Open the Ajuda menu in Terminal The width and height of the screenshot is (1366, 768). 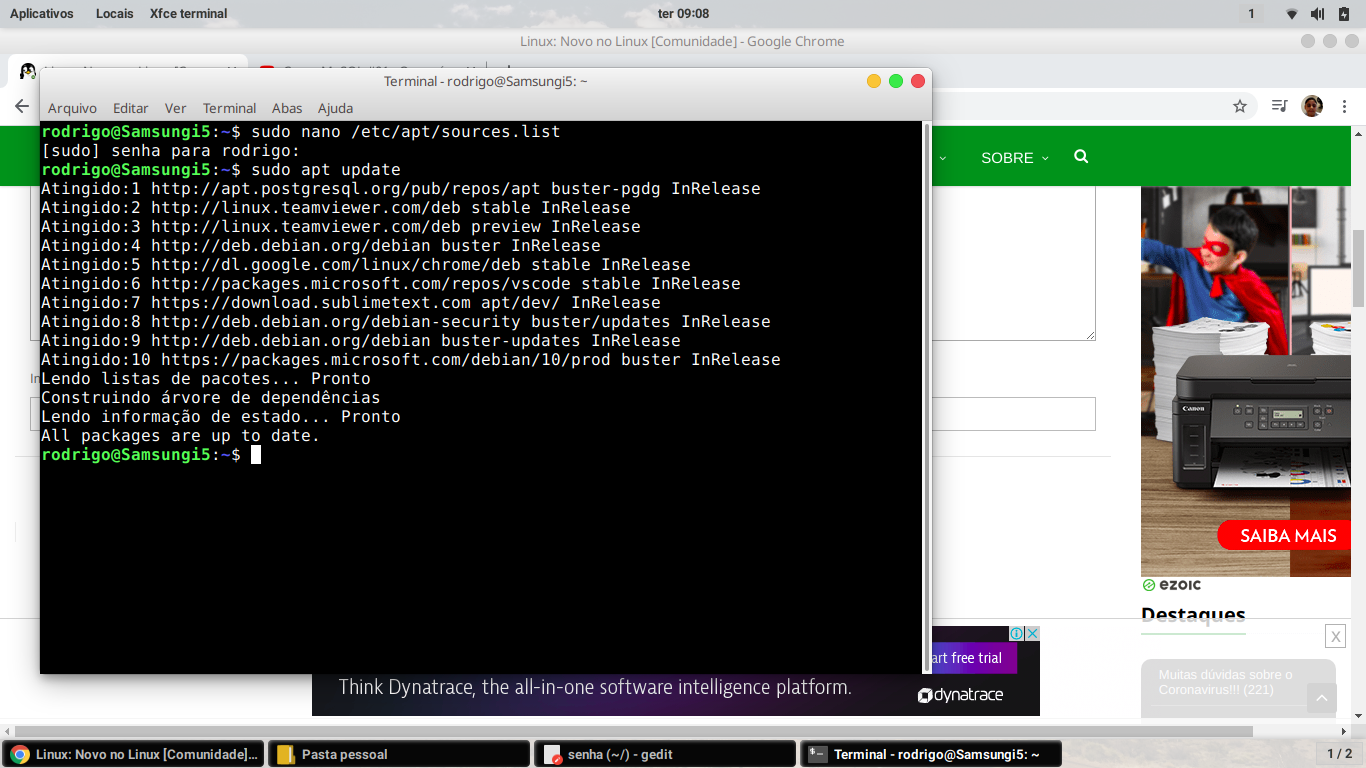(x=335, y=108)
